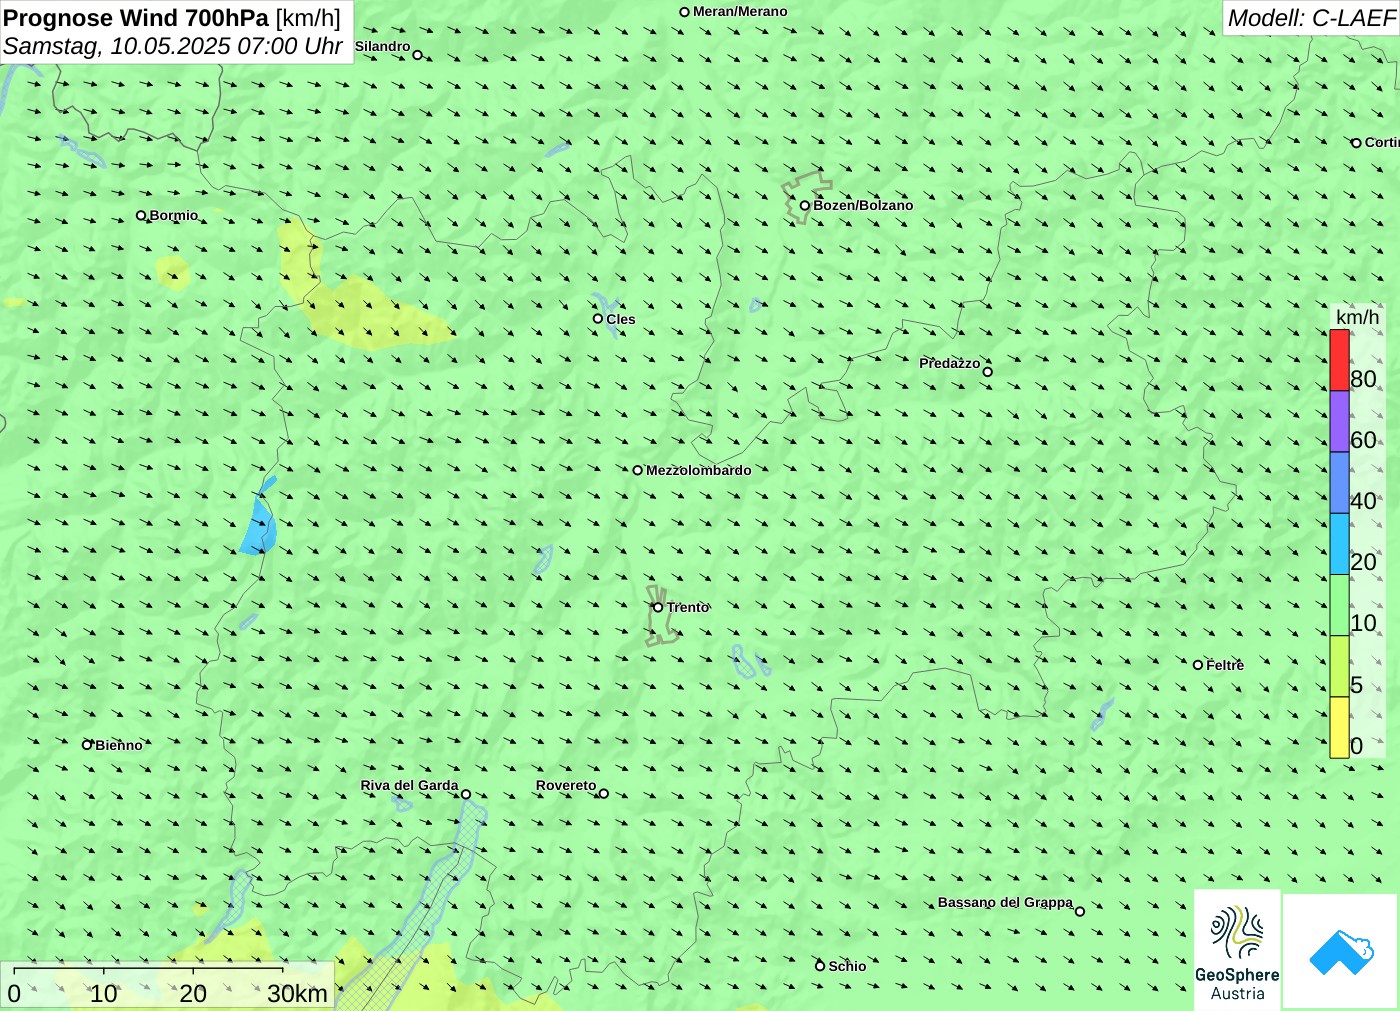Viewport: 1400px width, 1011px height.
Task: Select the Bozen/Bolzano city marker
Action: coord(805,205)
